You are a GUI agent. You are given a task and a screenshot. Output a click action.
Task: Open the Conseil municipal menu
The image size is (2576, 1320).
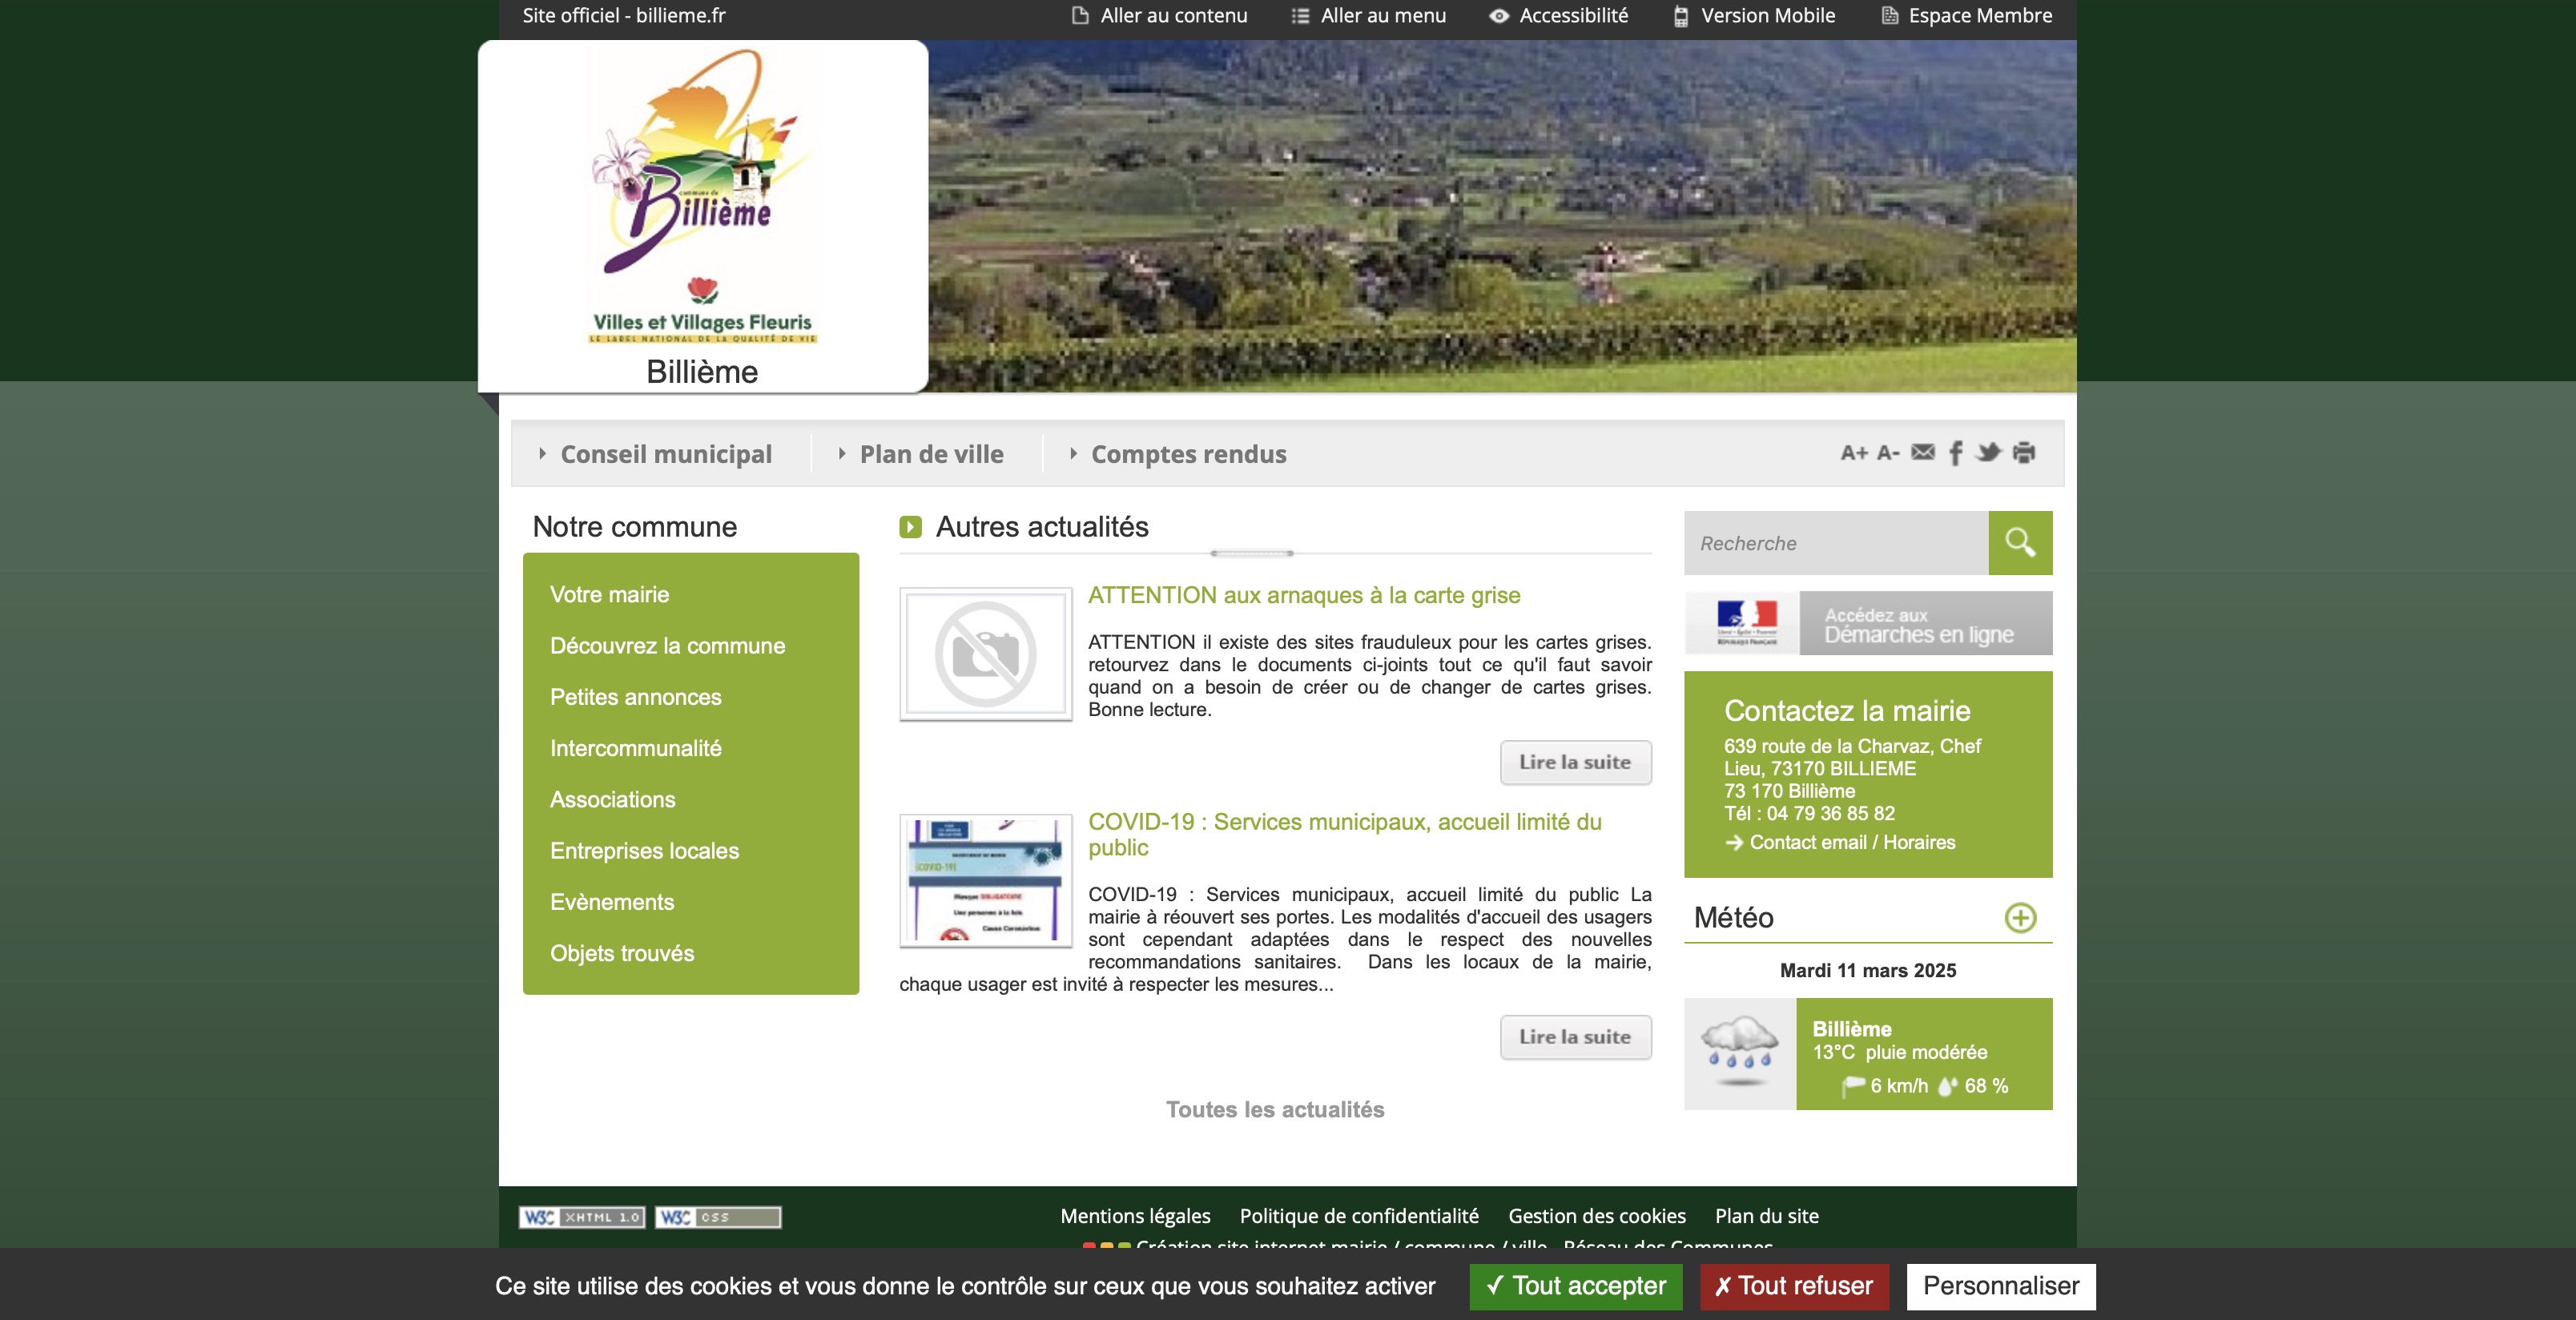coord(665,454)
